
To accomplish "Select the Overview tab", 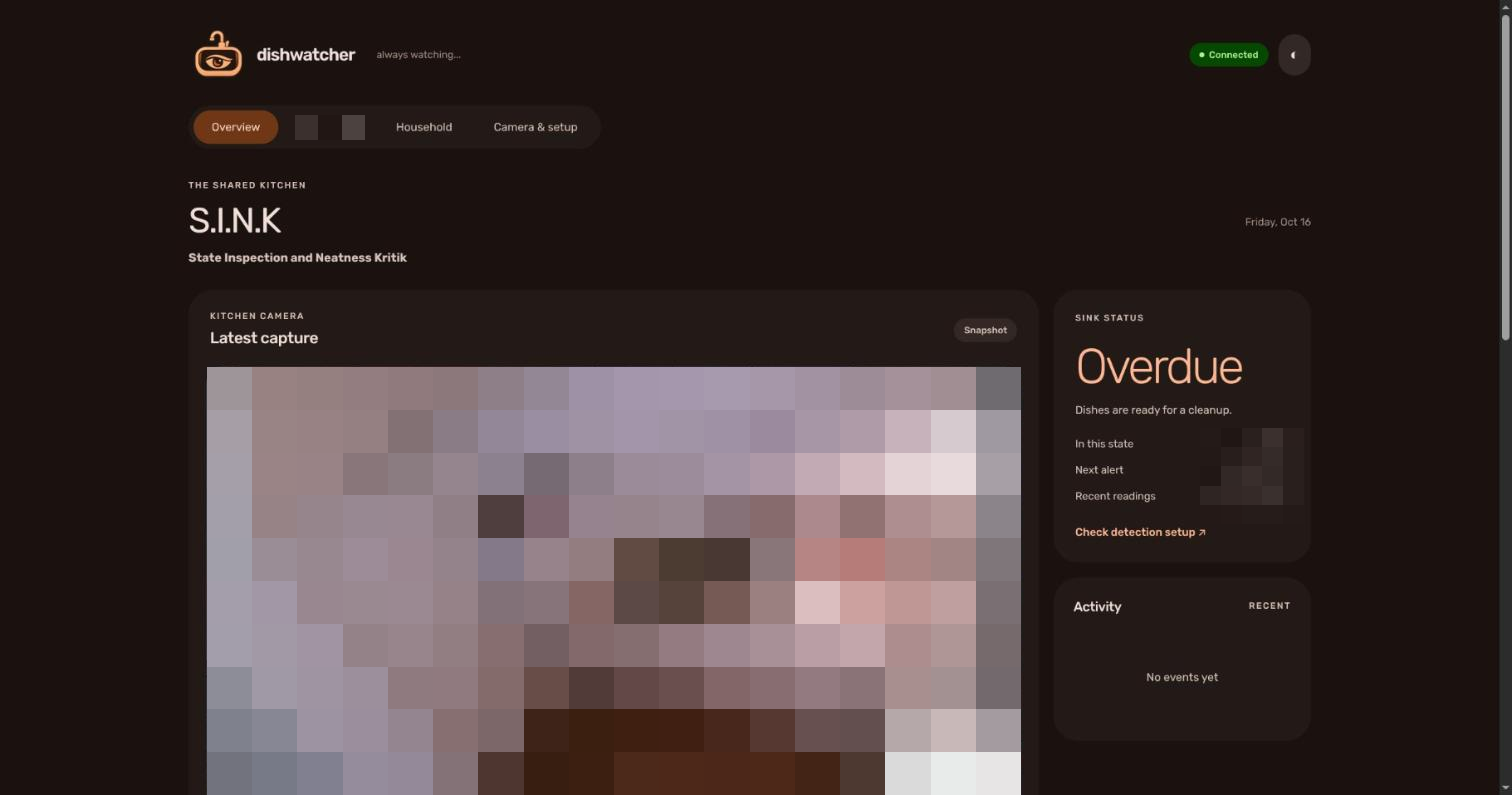I will [235, 127].
